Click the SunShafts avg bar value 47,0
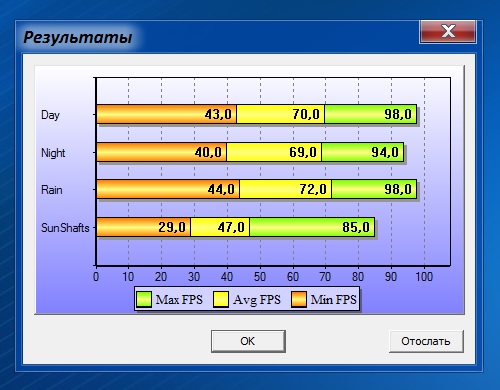Viewport: 500px width, 390px height. pos(231,227)
